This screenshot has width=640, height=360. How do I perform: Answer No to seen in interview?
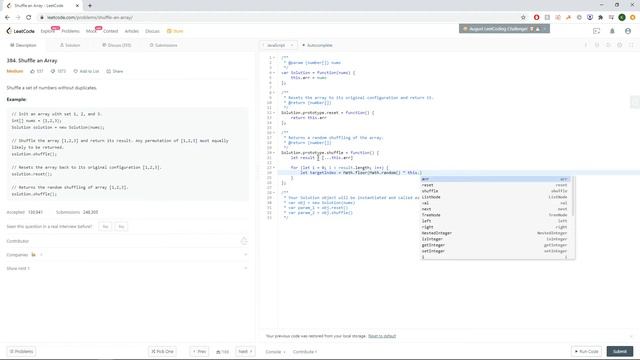(x=121, y=227)
